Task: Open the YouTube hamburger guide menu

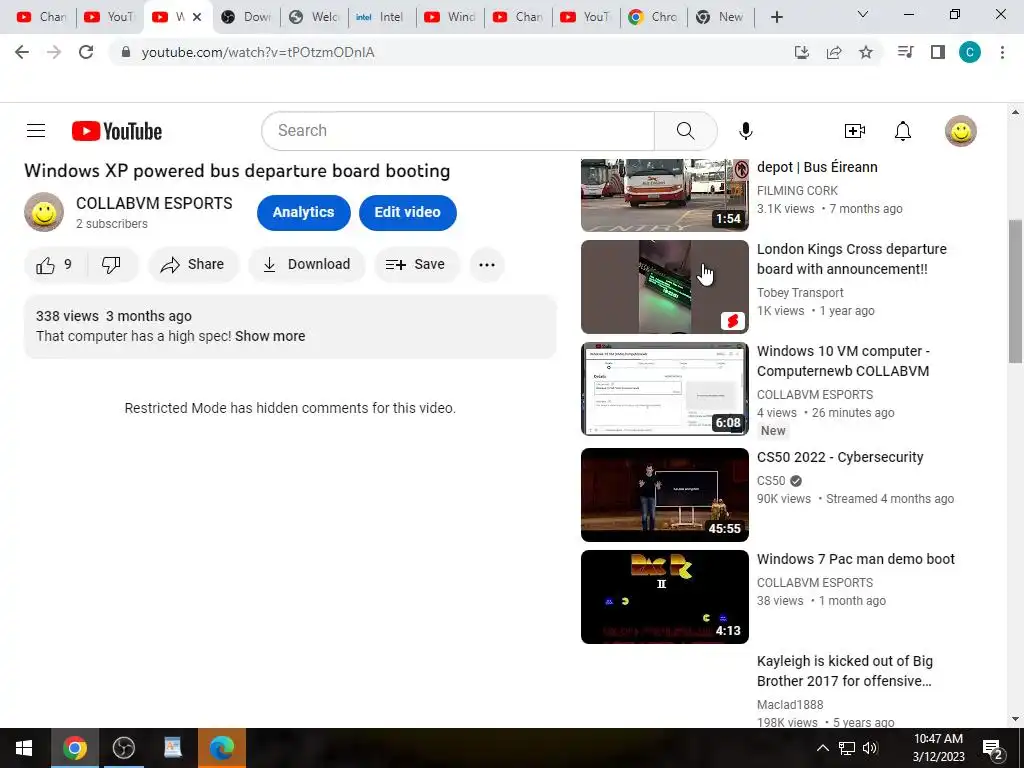Action: click(36, 131)
